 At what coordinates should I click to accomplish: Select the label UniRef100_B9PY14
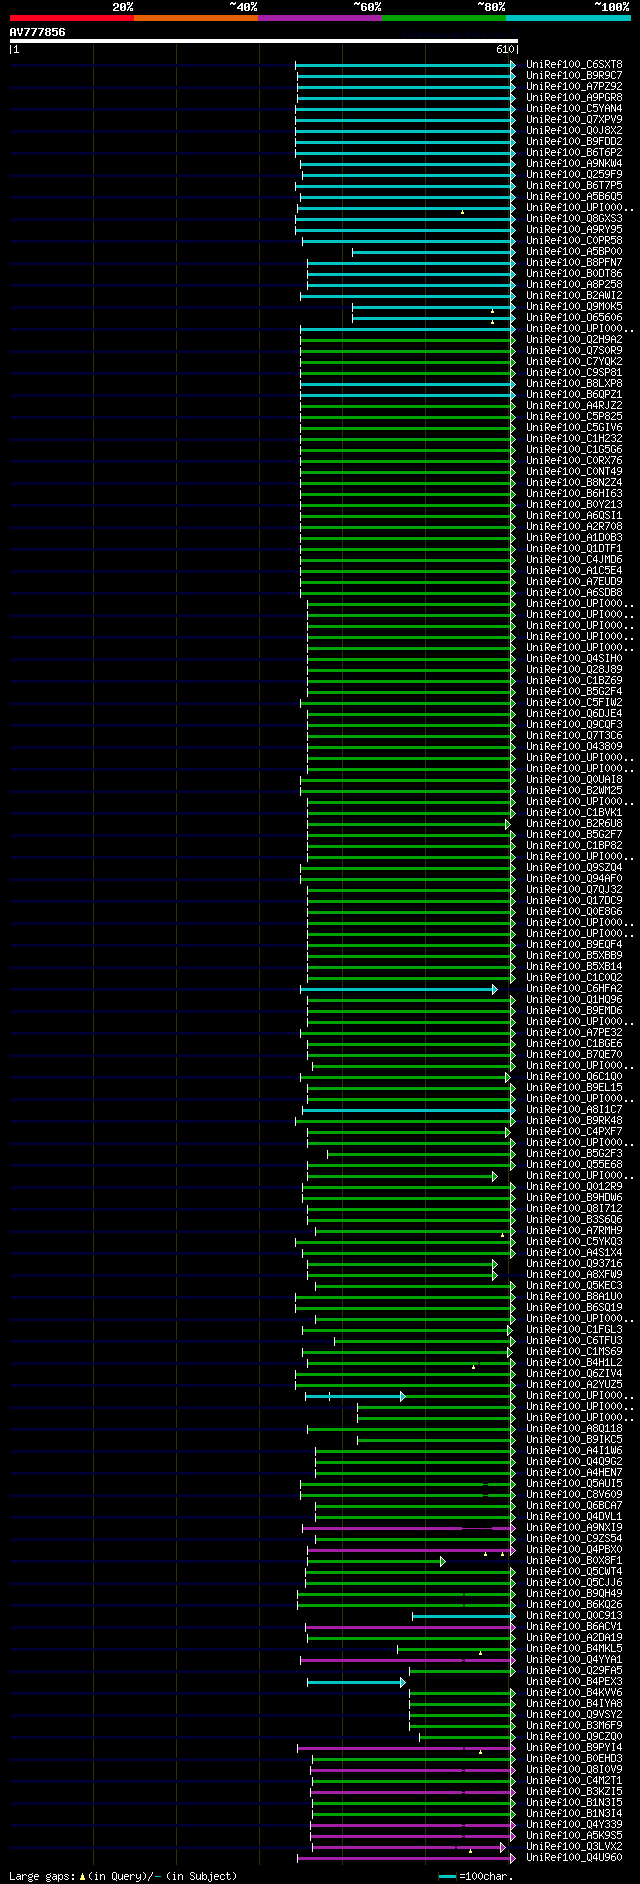pyautogui.click(x=574, y=1747)
